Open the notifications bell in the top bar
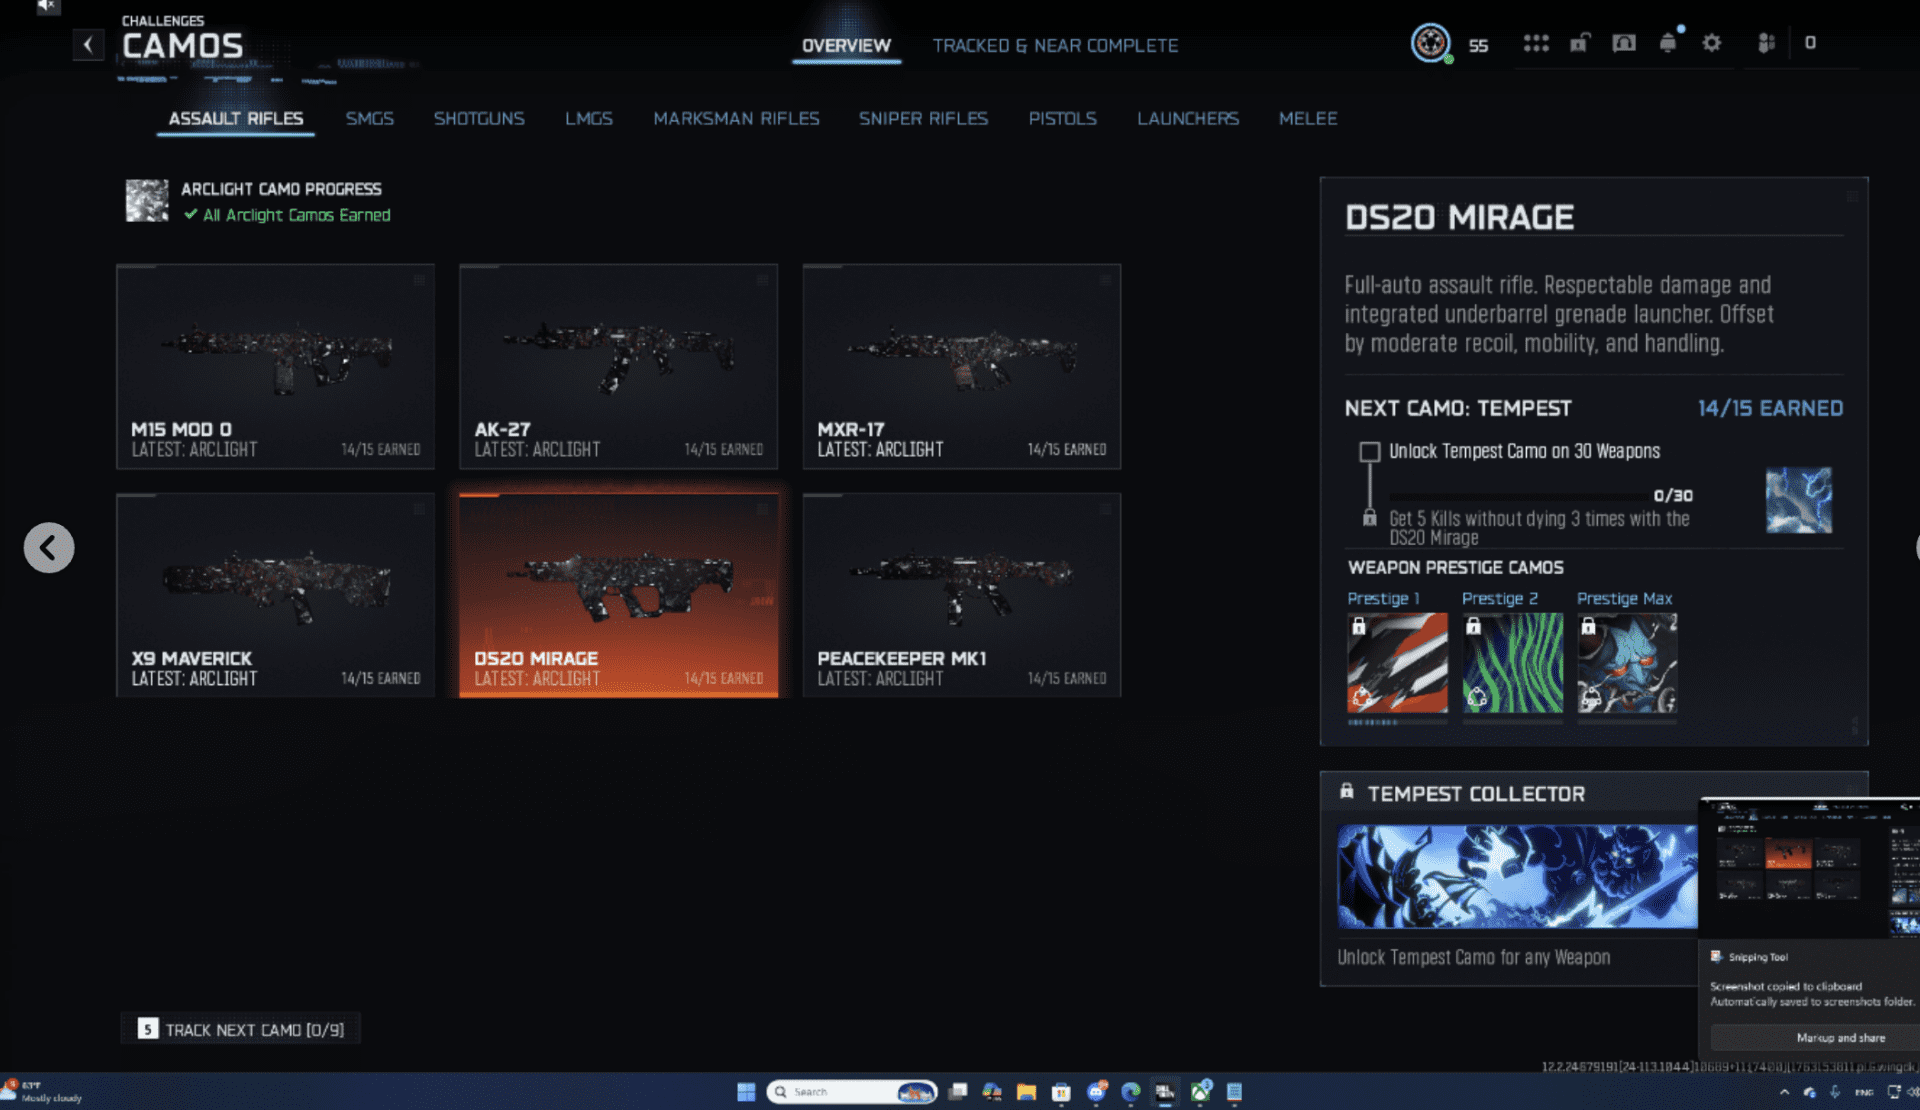This screenshot has width=1920, height=1110. [1668, 43]
